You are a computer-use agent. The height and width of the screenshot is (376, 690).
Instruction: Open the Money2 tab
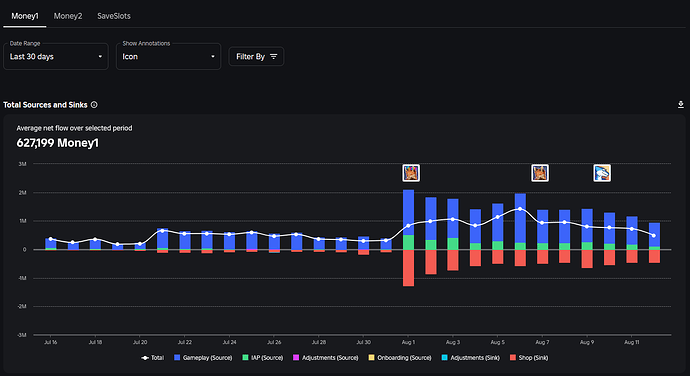(x=68, y=16)
